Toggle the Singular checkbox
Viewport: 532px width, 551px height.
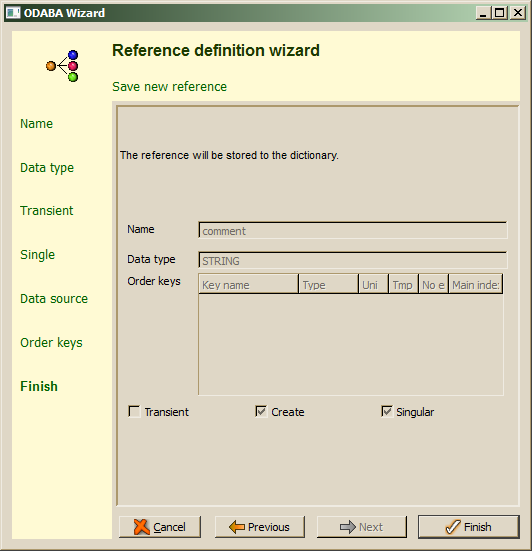[x=387, y=411]
